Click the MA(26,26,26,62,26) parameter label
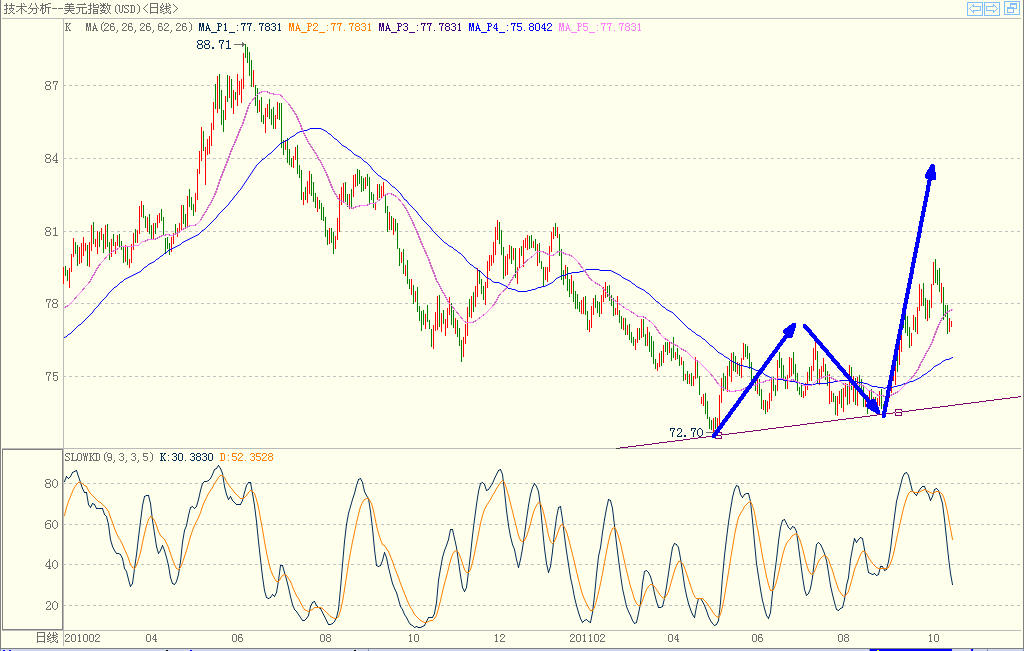The height and width of the screenshot is (651, 1024). pos(139,27)
